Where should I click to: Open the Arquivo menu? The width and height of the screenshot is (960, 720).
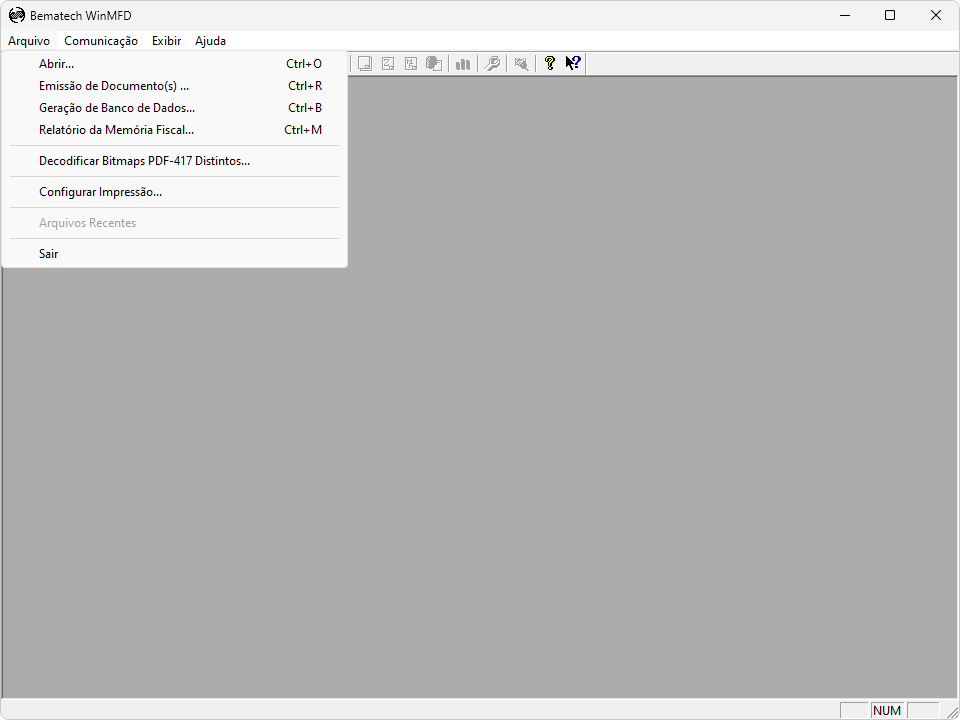[x=29, y=41]
